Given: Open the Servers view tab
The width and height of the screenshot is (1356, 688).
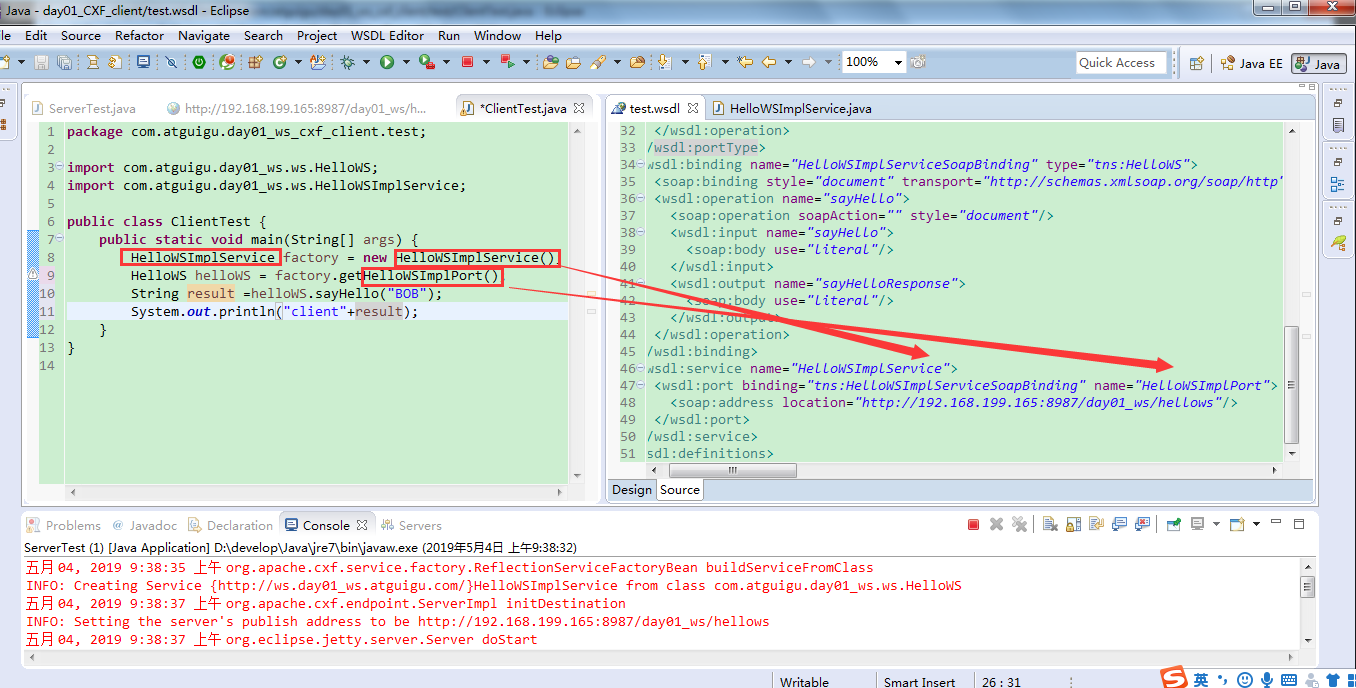Looking at the screenshot, I should point(410,525).
